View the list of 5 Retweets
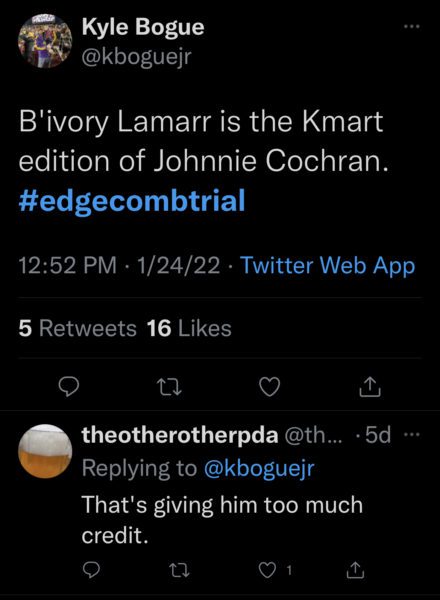This screenshot has height=600, width=440. [x=77, y=328]
